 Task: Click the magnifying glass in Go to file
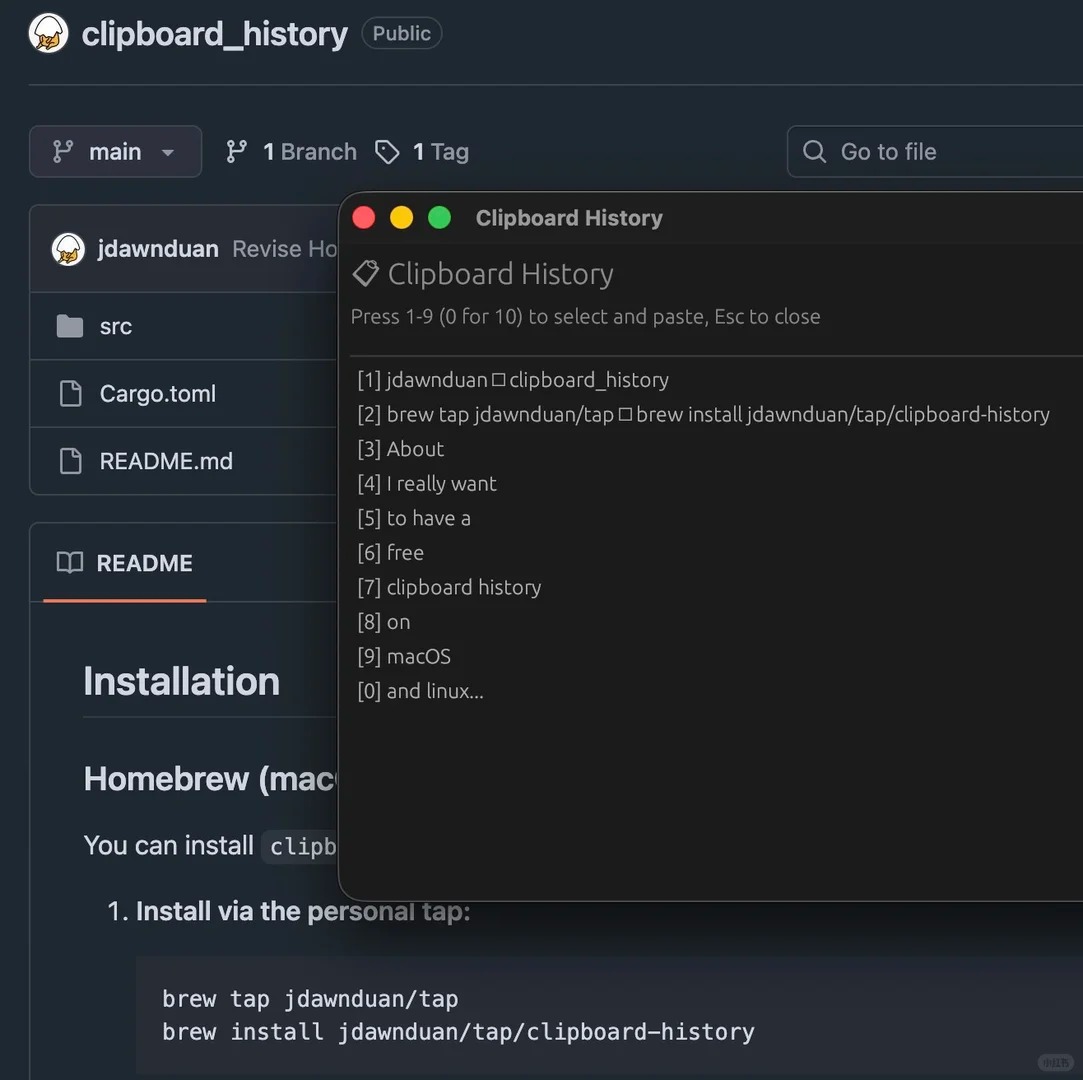(x=814, y=151)
